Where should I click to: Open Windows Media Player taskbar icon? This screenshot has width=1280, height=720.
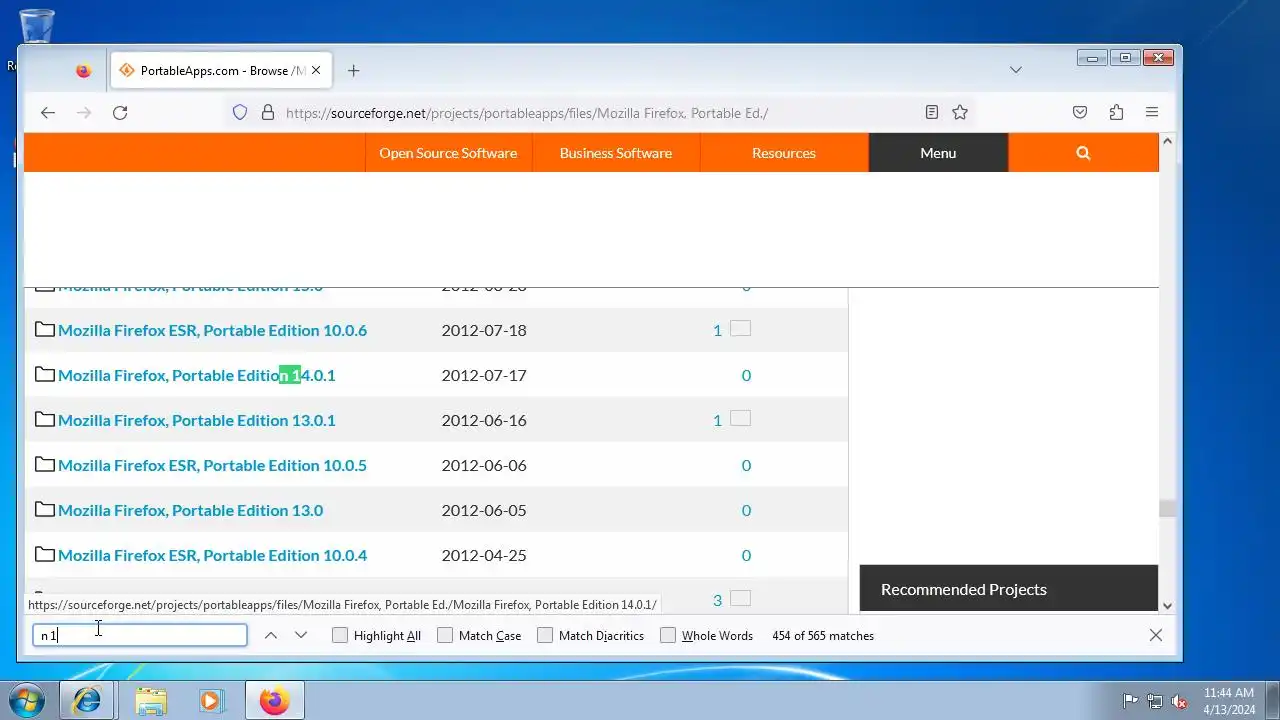coord(210,701)
